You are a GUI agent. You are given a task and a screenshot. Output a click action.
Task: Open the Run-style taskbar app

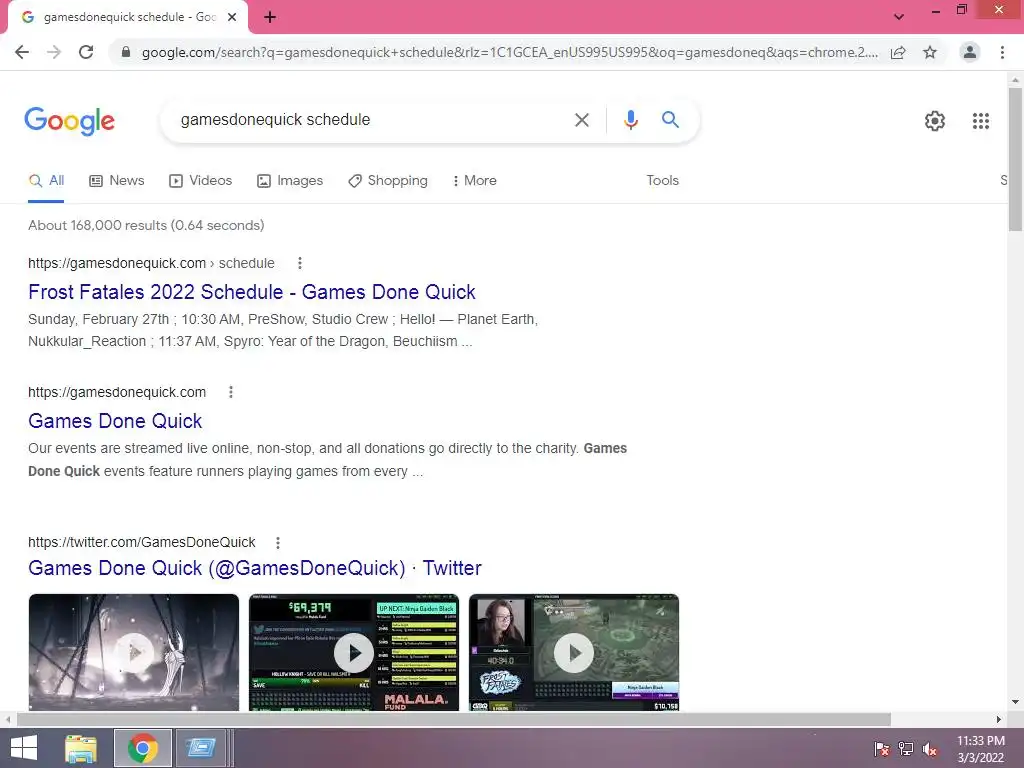[x=200, y=748]
